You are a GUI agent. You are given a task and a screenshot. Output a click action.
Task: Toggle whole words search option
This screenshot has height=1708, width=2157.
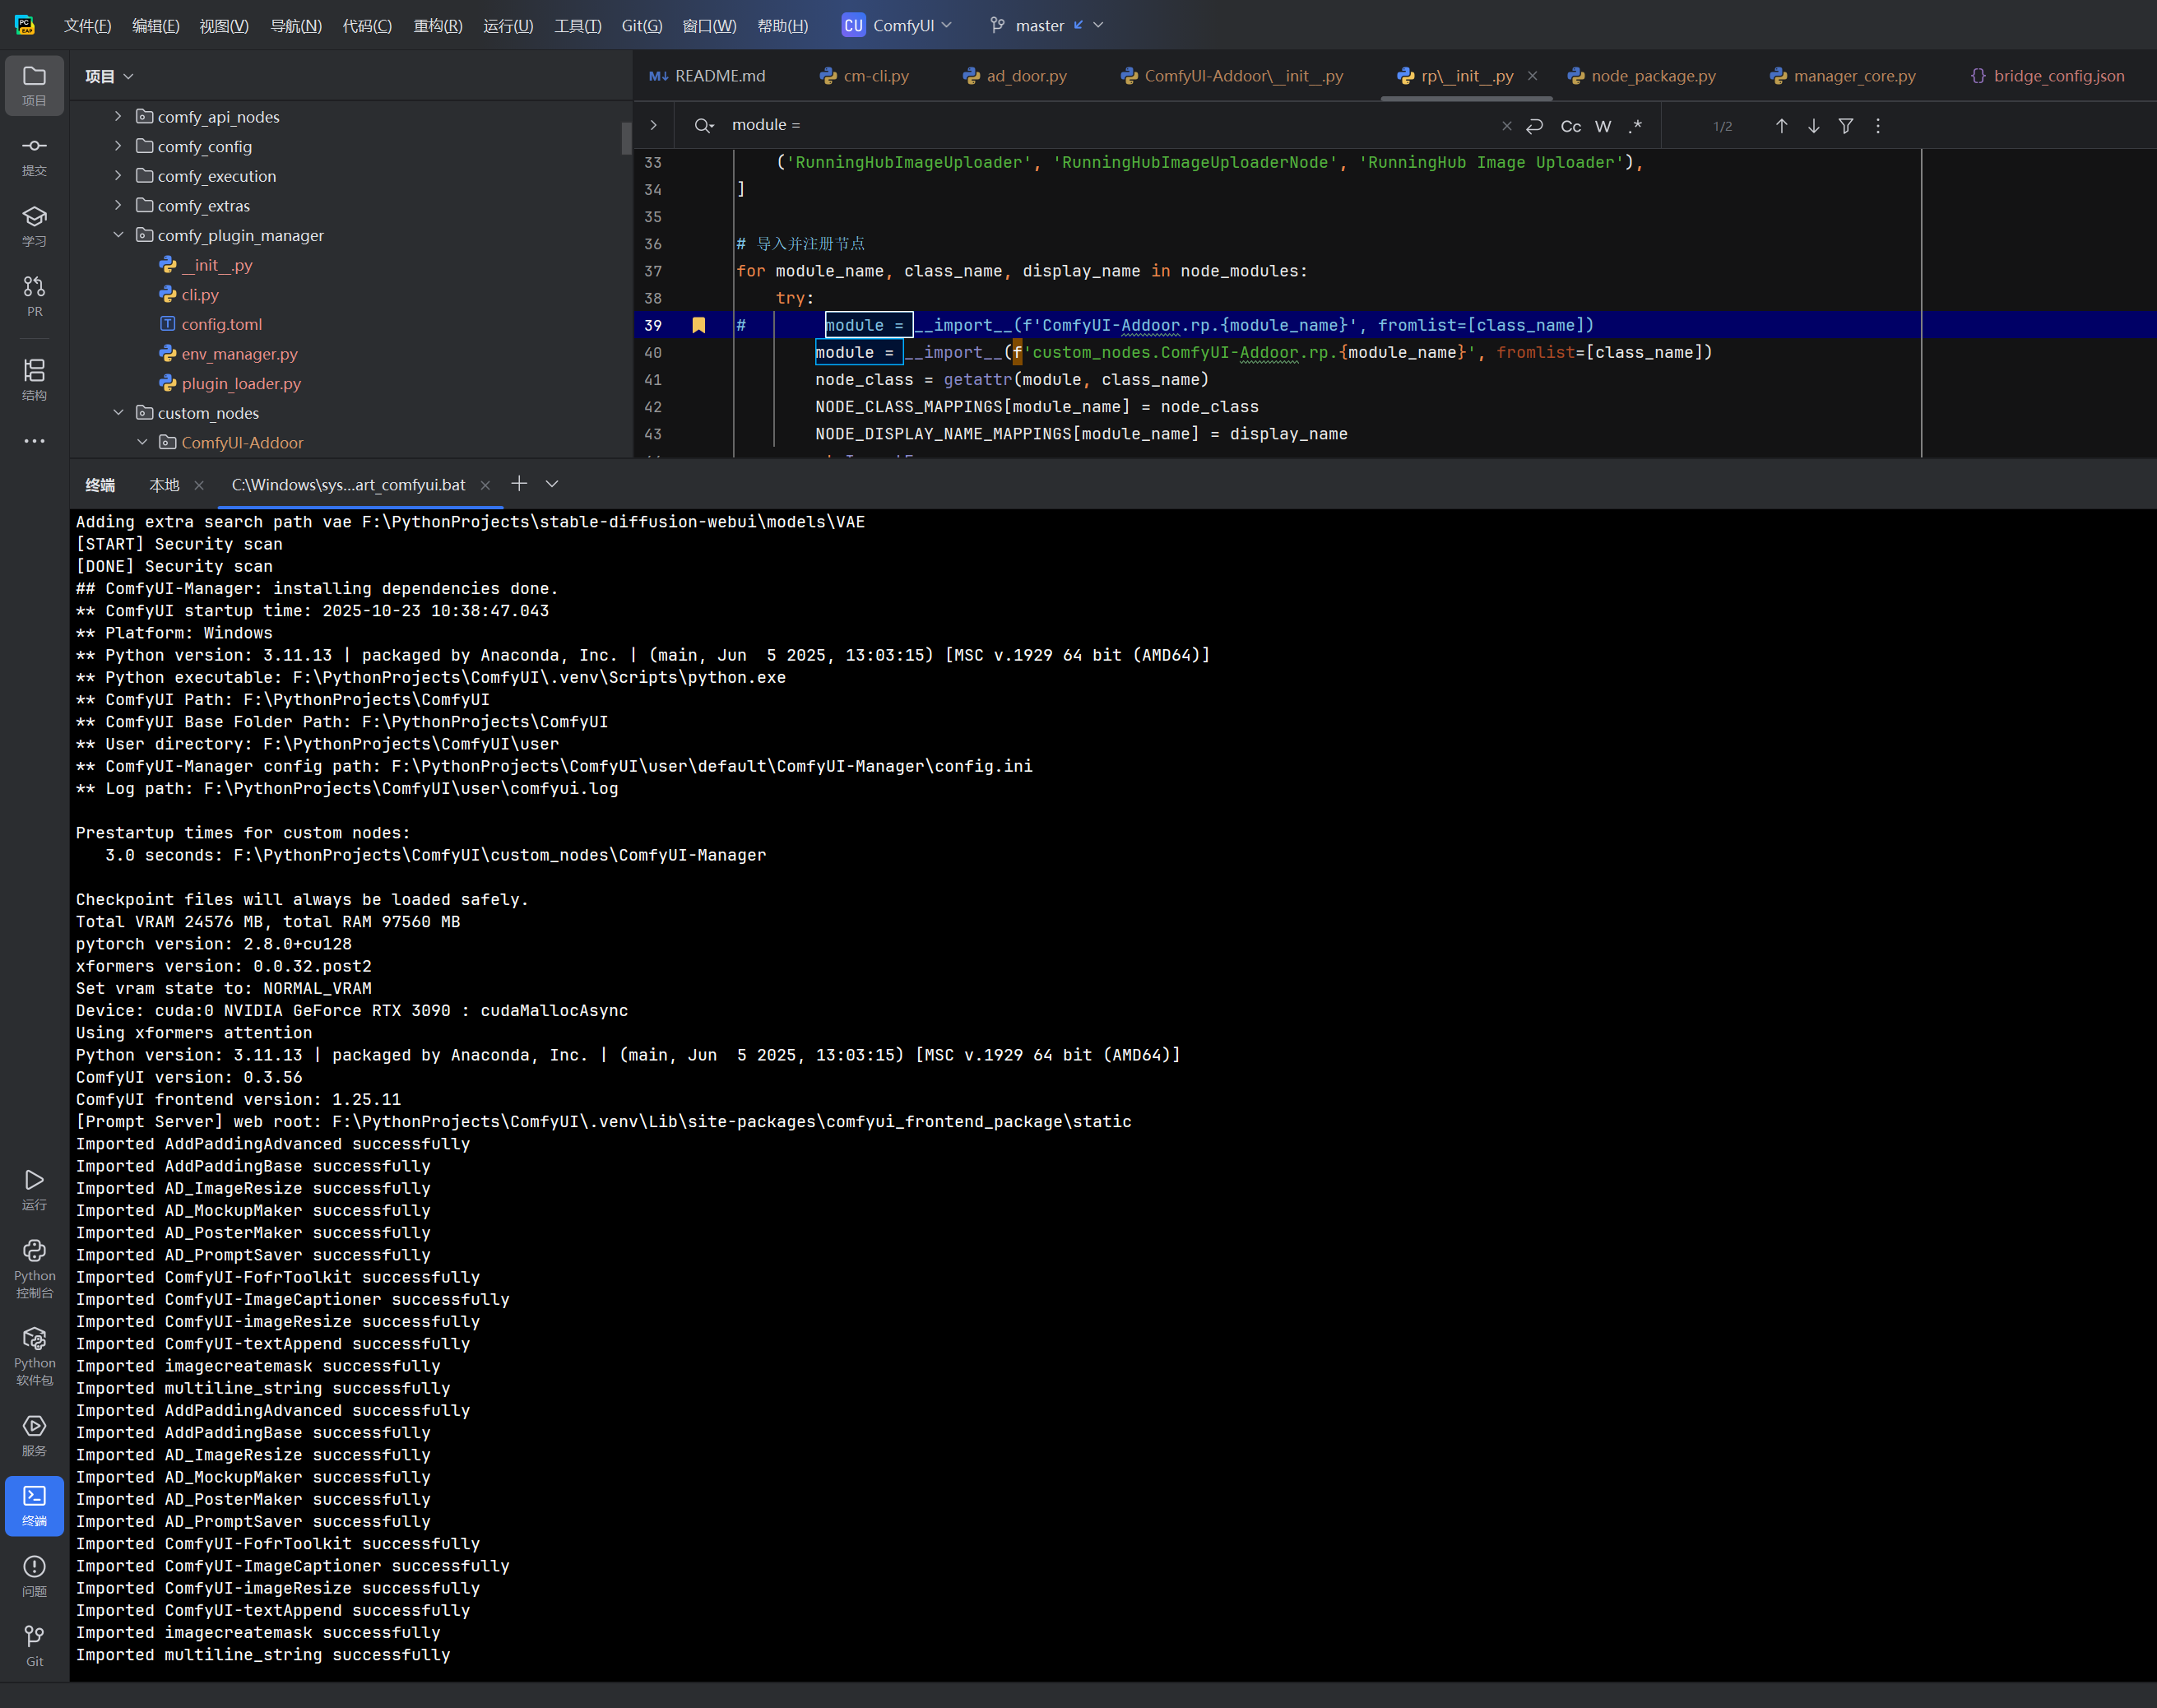(x=1602, y=126)
